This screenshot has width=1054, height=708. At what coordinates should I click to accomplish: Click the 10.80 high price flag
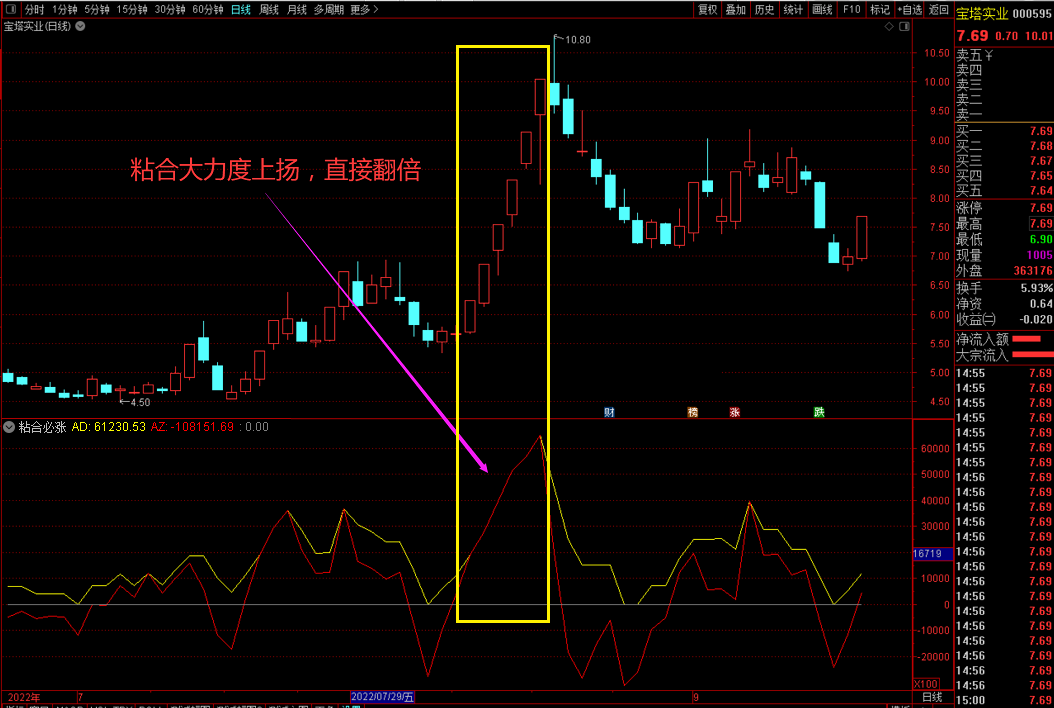tap(576, 40)
